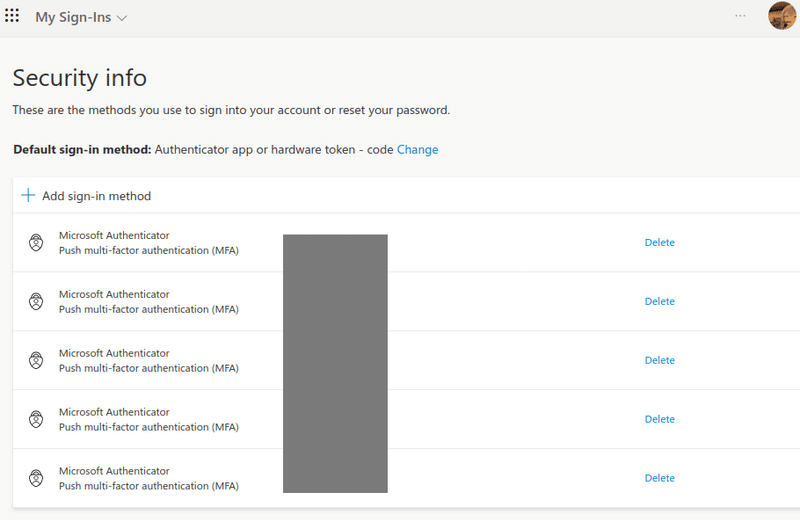
Task: Change the default sign-in method
Action: [417, 150]
